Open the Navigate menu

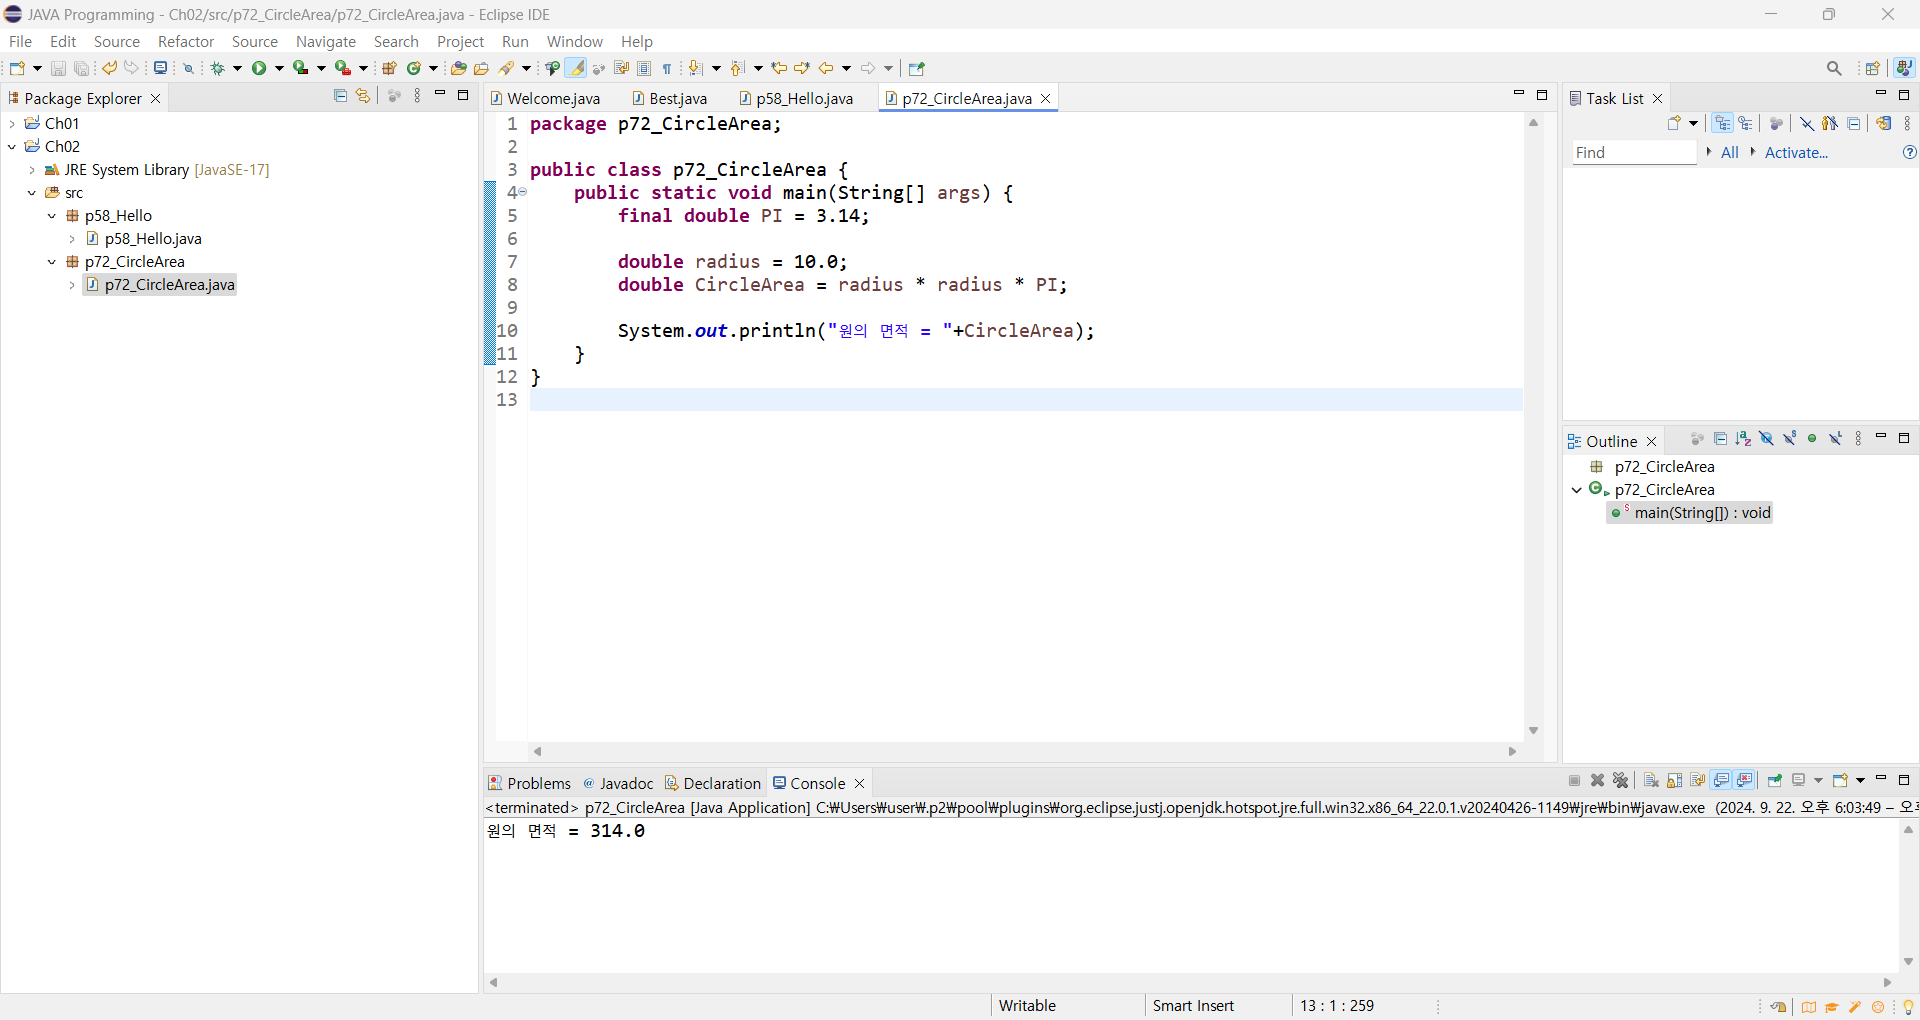coord(326,41)
